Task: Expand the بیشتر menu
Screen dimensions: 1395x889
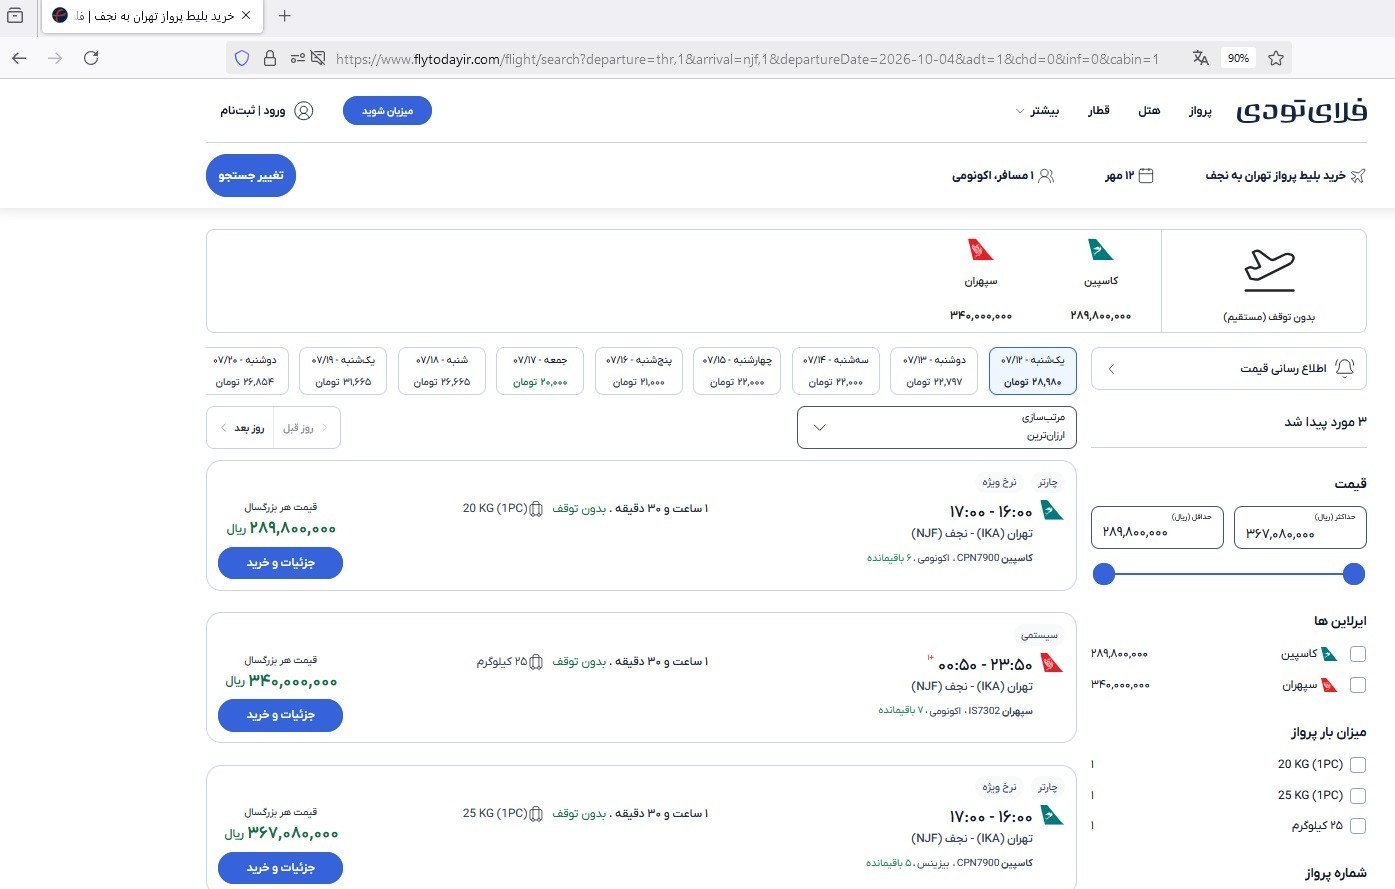Action: (x=1037, y=111)
